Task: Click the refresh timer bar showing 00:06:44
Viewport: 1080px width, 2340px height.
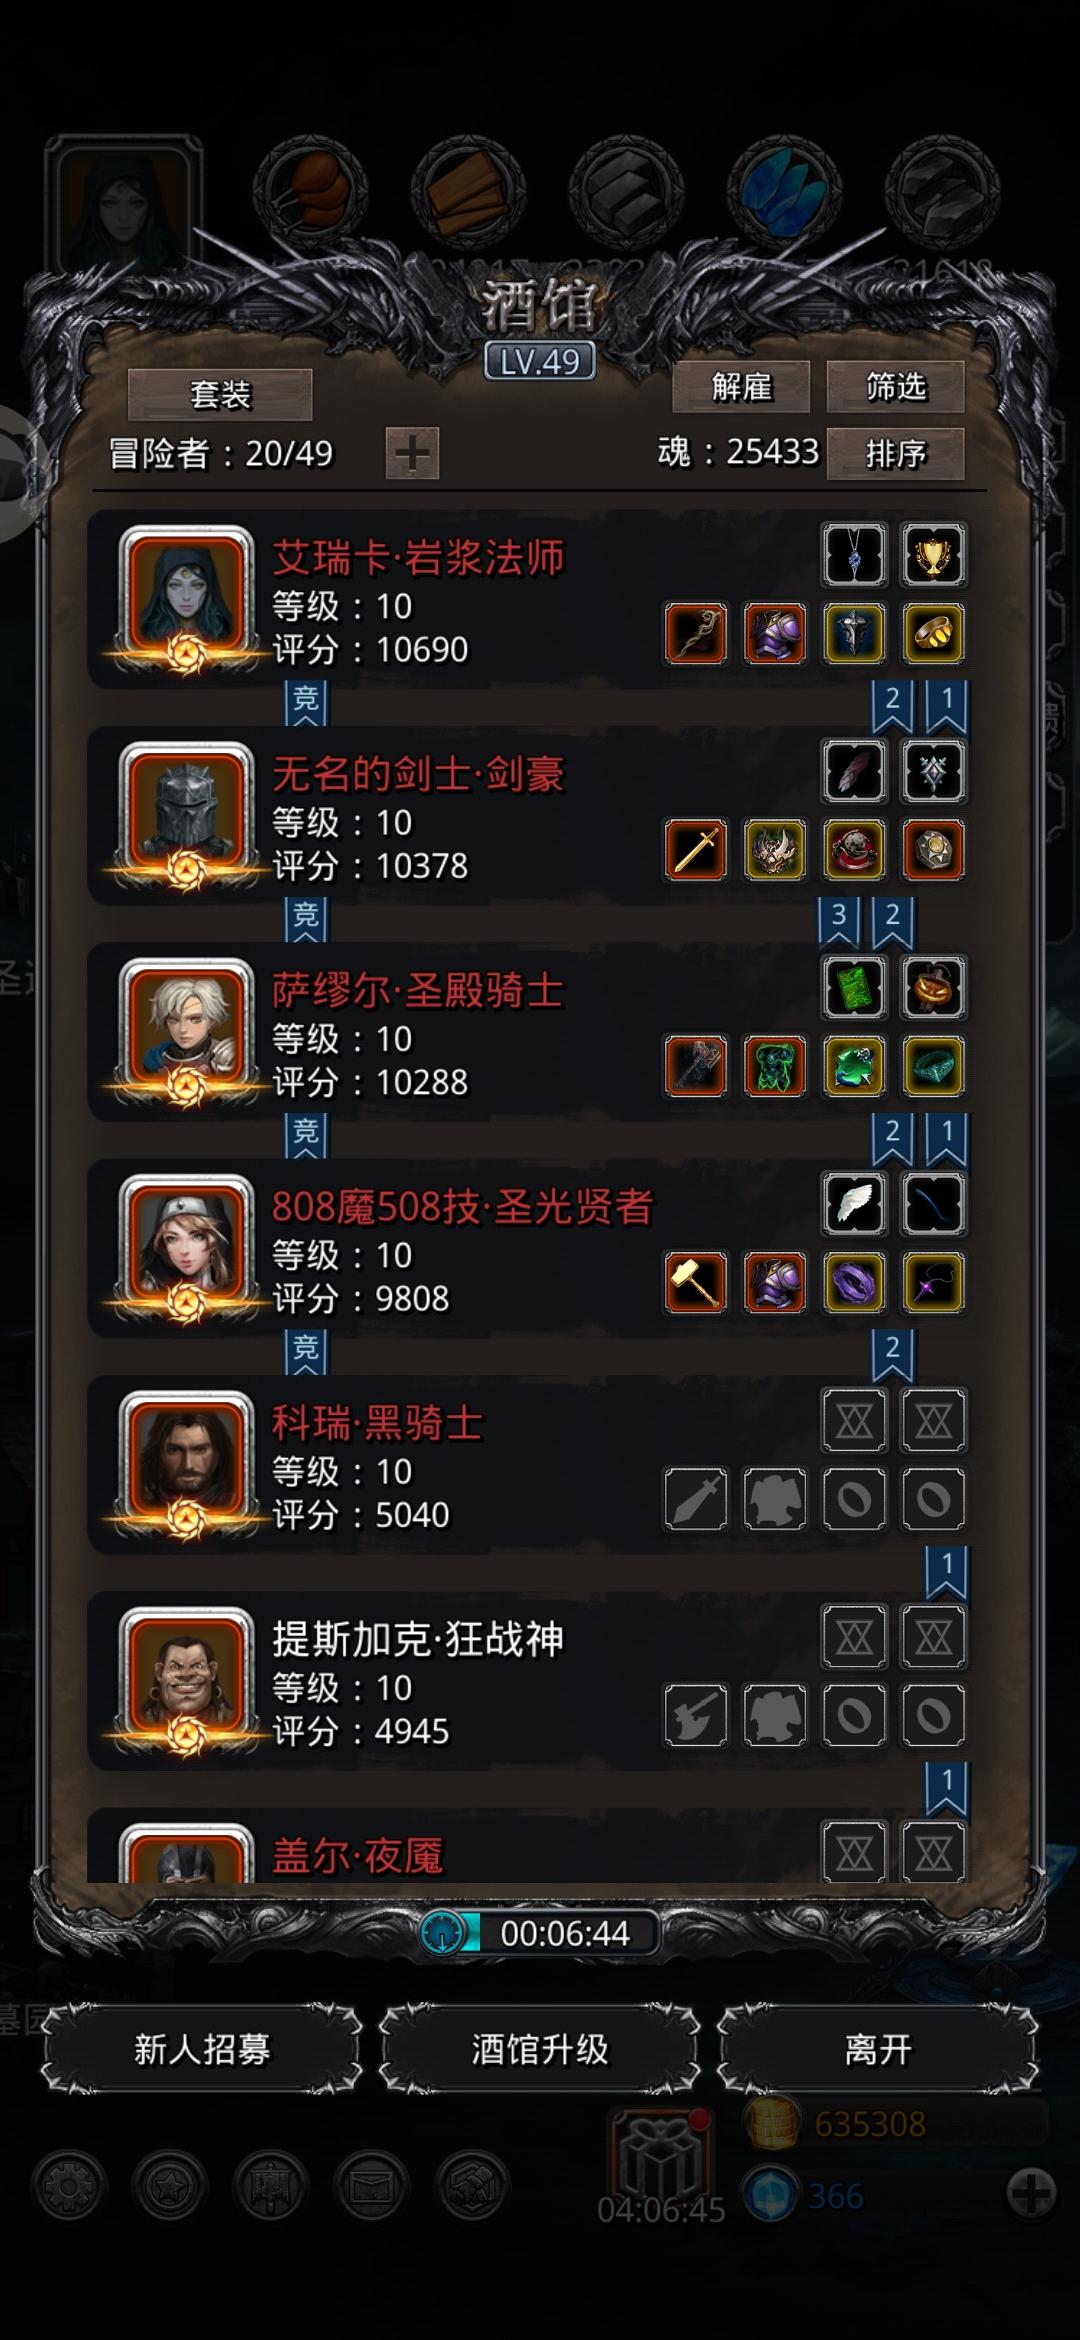Action: pyautogui.click(x=540, y=1933)
